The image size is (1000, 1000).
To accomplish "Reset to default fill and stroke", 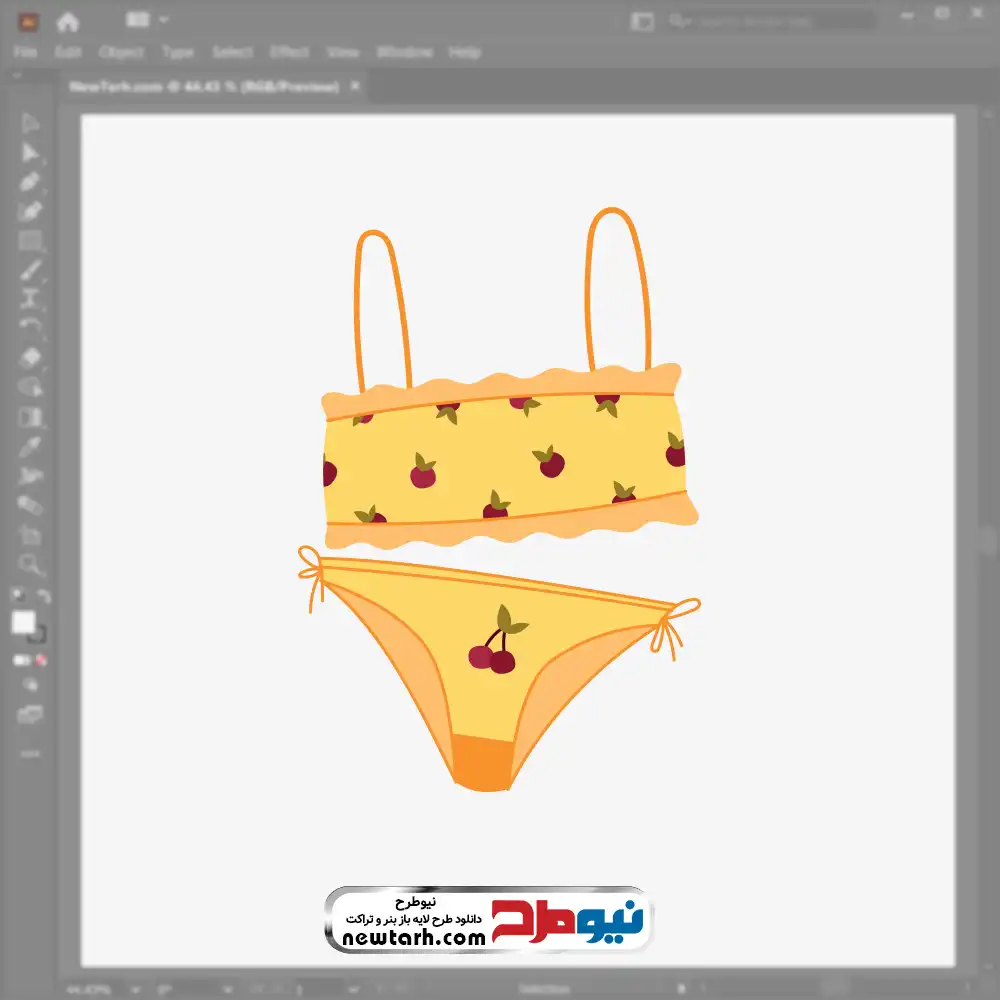I will coord(17,597).
